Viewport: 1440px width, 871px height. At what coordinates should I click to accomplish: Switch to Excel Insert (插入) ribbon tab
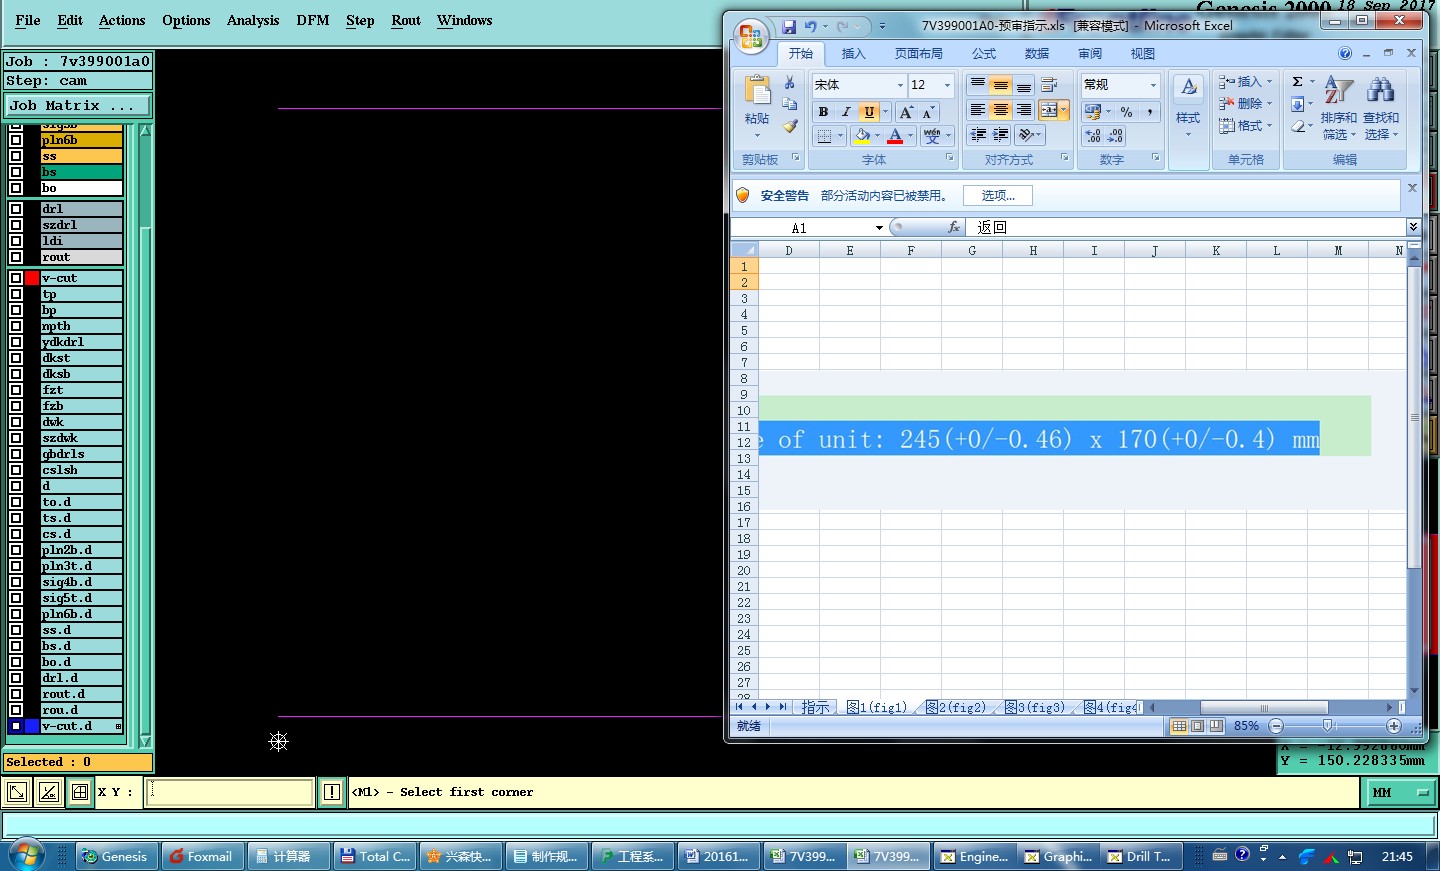(x=853, y=54)
